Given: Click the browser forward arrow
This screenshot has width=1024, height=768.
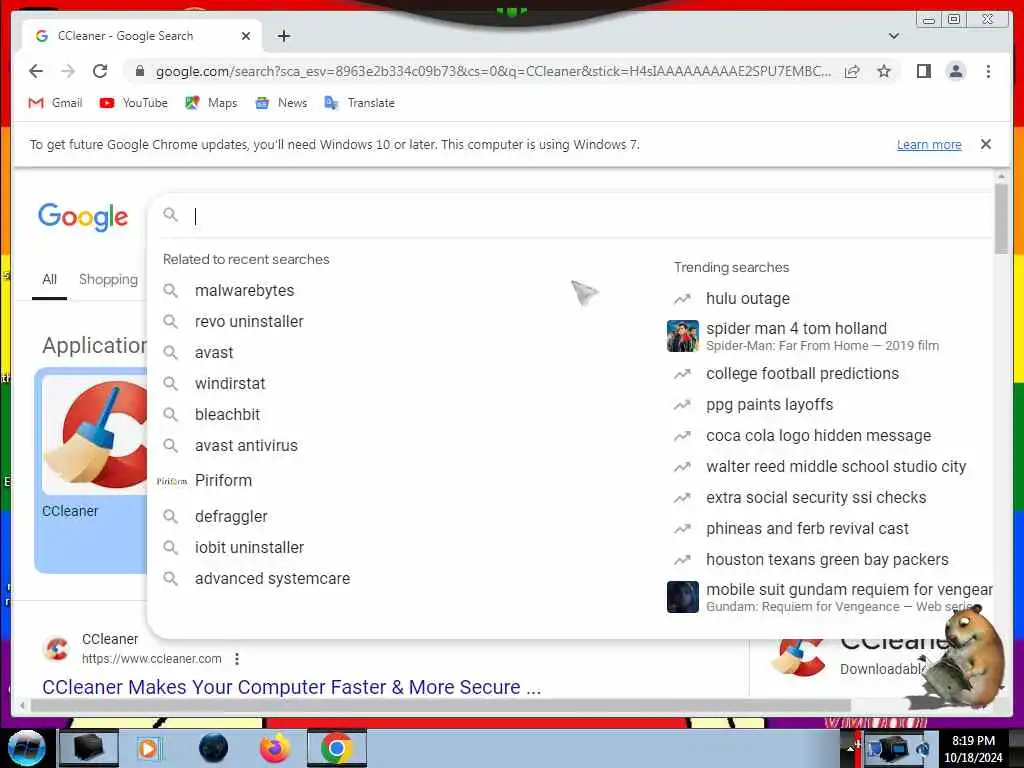Looking at the screenshot, I should [68, 71].
